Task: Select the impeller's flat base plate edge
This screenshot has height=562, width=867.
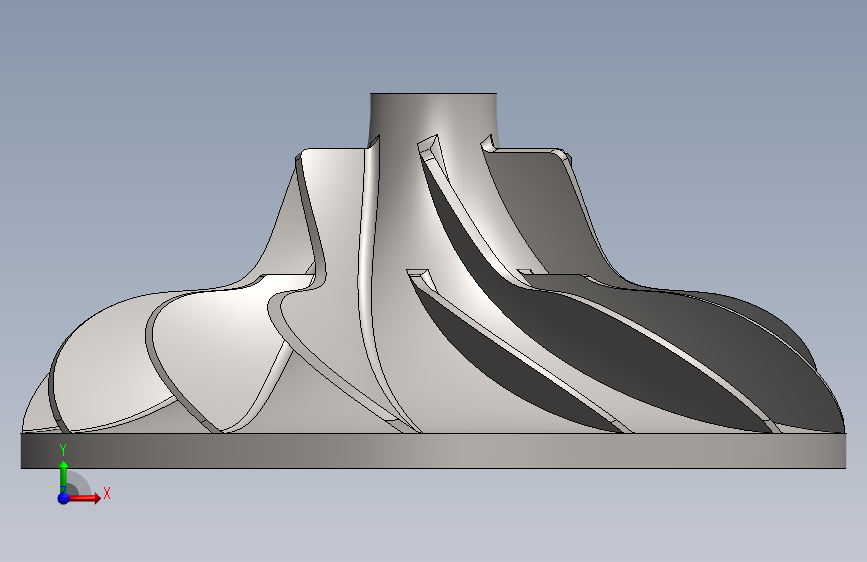Action: point(434,451)
